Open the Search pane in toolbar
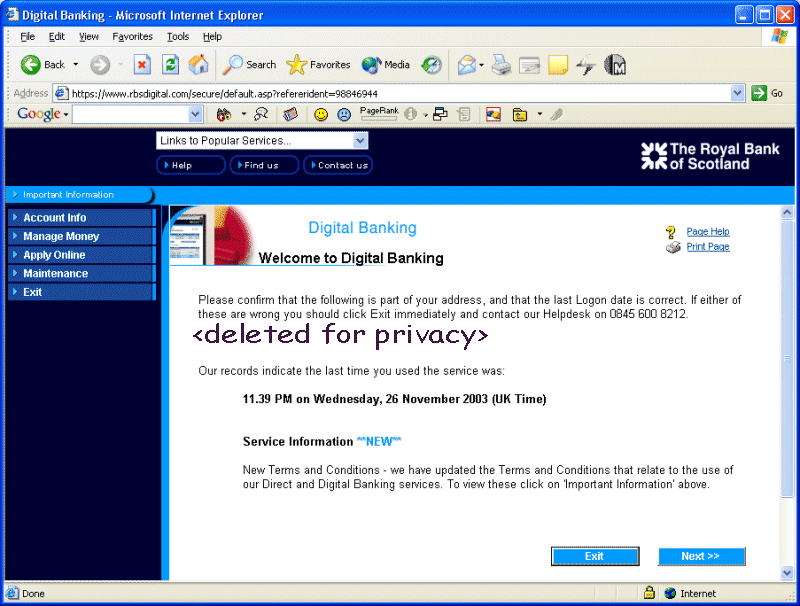Screen dimensions: 800x606 pyautogui.click(x=250, y=65)
